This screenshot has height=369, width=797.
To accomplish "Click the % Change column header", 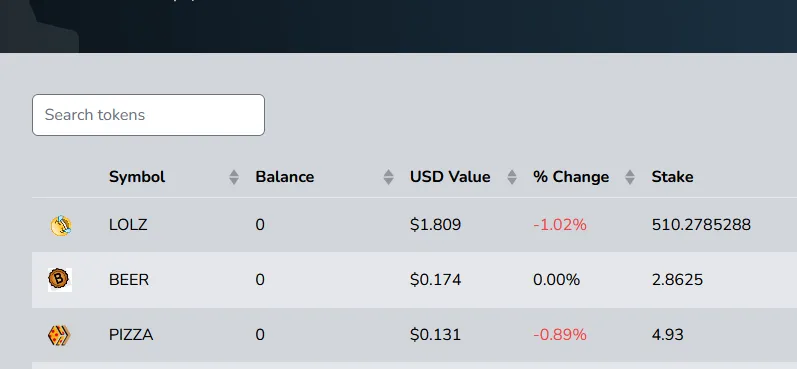I will (x=571, y=177).
